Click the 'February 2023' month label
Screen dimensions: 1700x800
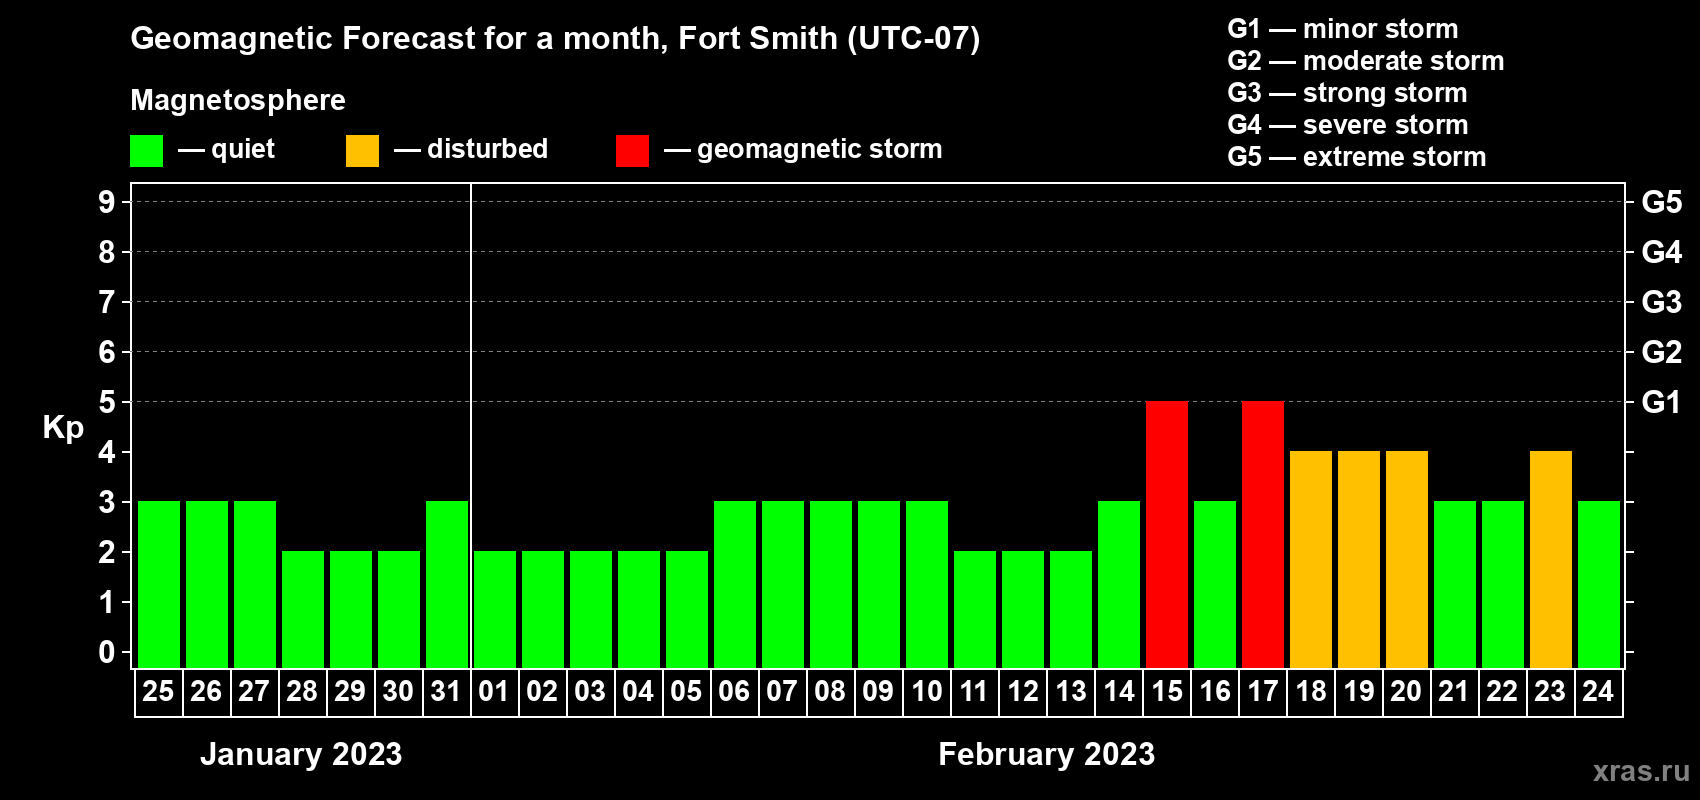[x=1047, y=754]
